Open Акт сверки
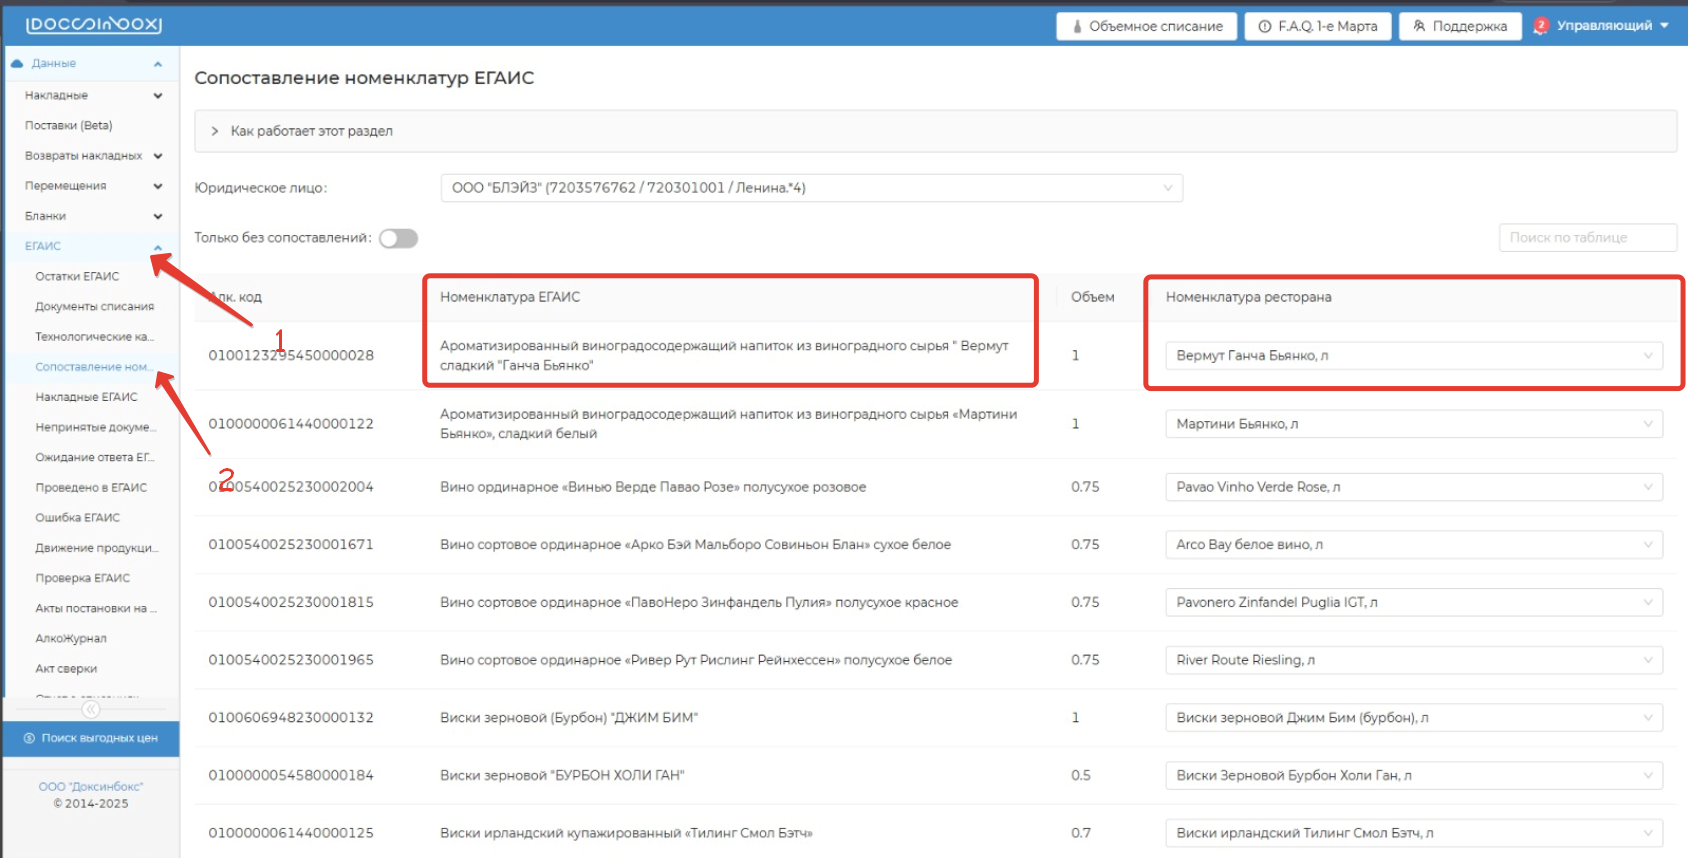The width and height of the screenshot is (1688, 858). [66, 669]
